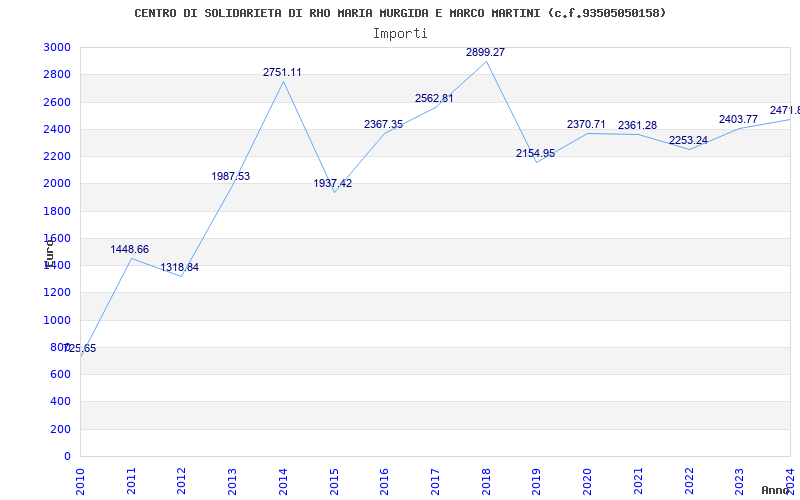Select data label 2403.77
800x500 pixels.
coord(738,119)
